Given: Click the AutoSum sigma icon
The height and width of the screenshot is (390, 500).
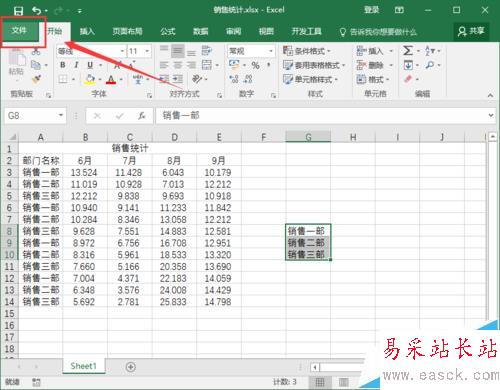Looking at the screenshot, I should (408, 51).
